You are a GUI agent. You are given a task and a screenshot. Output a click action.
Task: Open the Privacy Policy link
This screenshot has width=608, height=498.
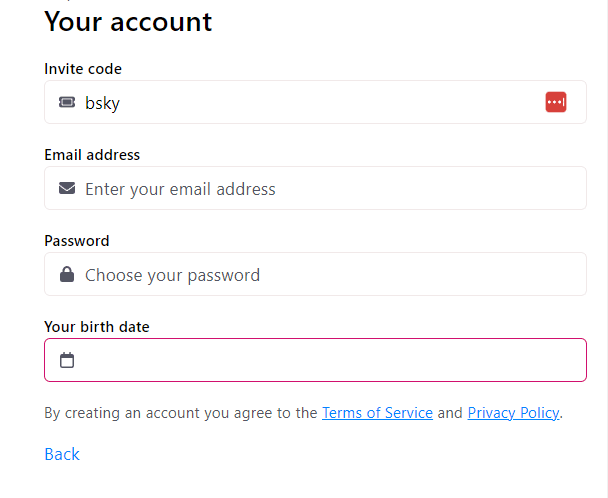click(514, 413)
